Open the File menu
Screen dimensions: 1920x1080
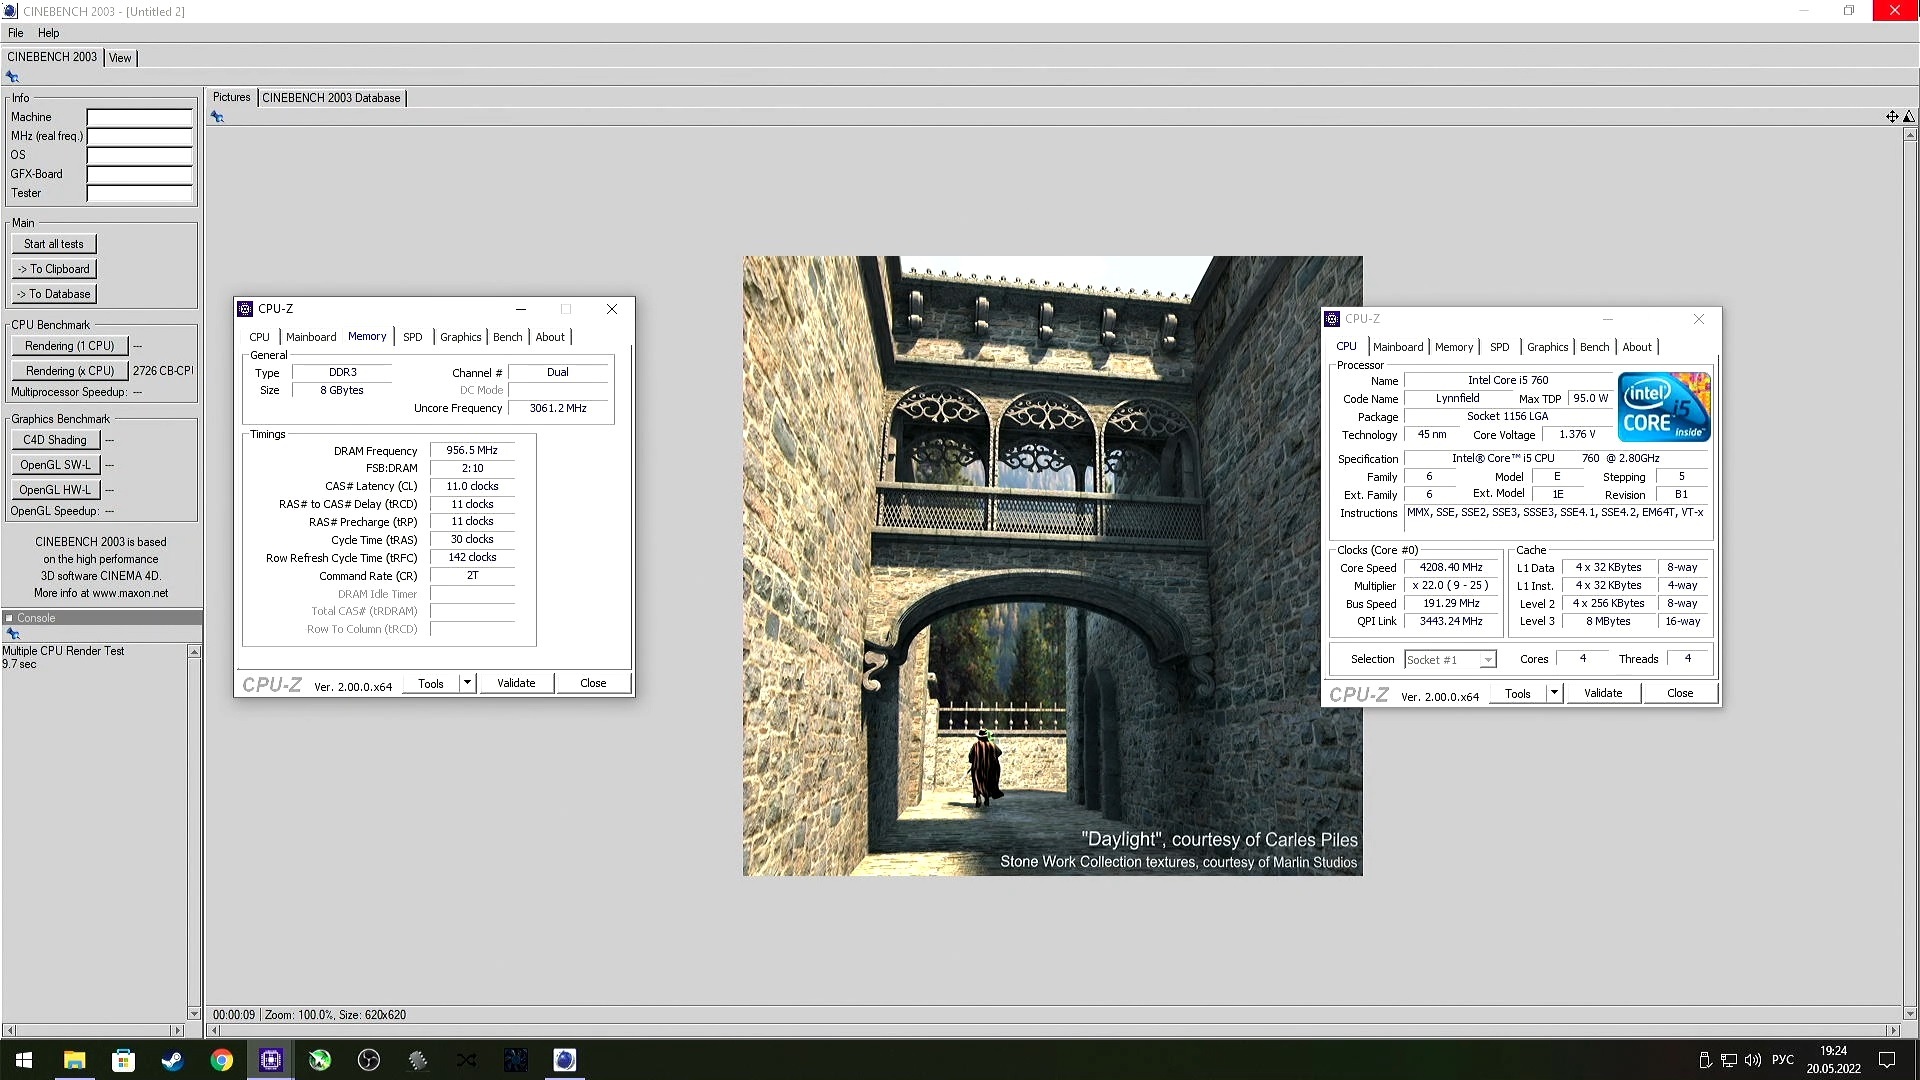pyautogui.click(x=16, y=33)
